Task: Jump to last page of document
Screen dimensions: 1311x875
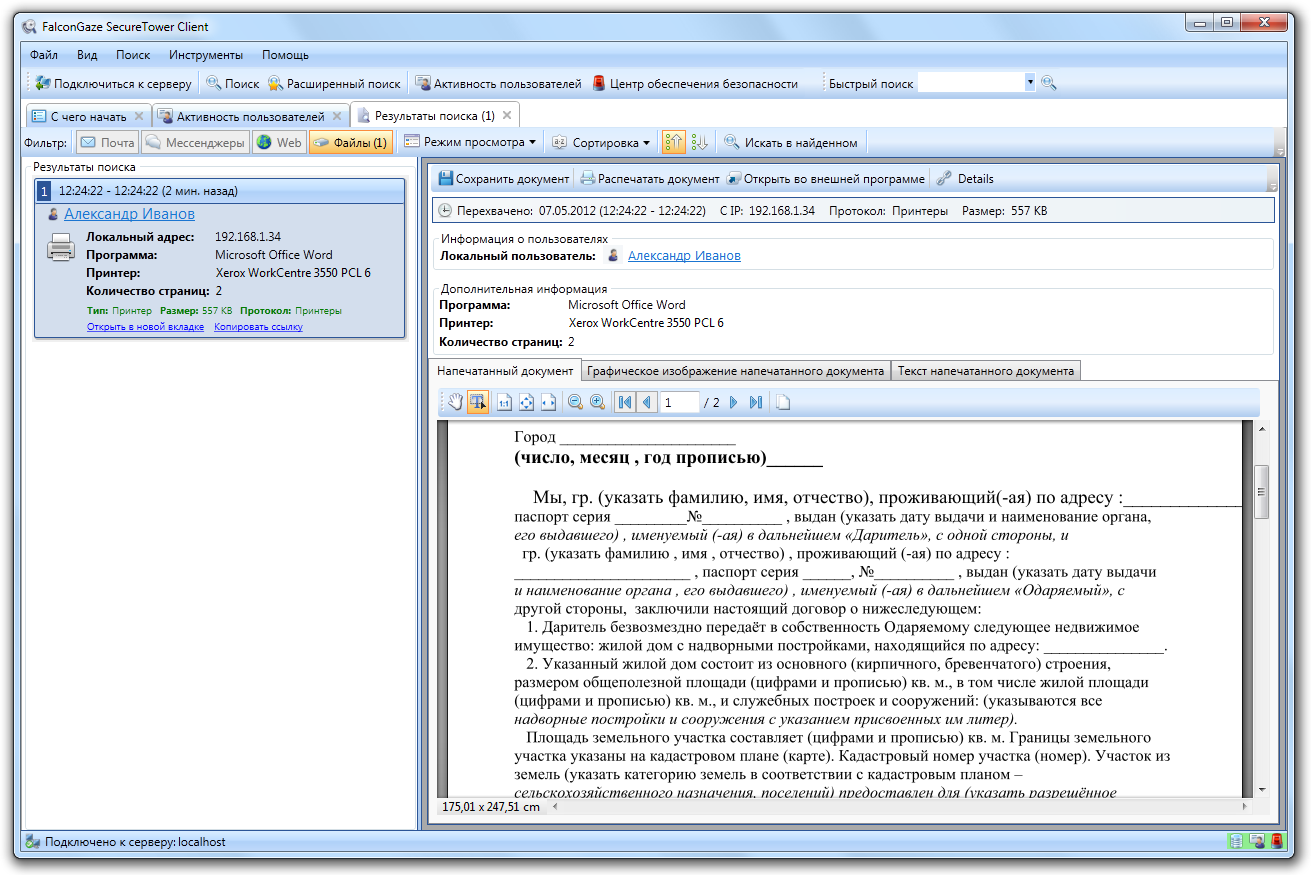Action: [755, 402]
